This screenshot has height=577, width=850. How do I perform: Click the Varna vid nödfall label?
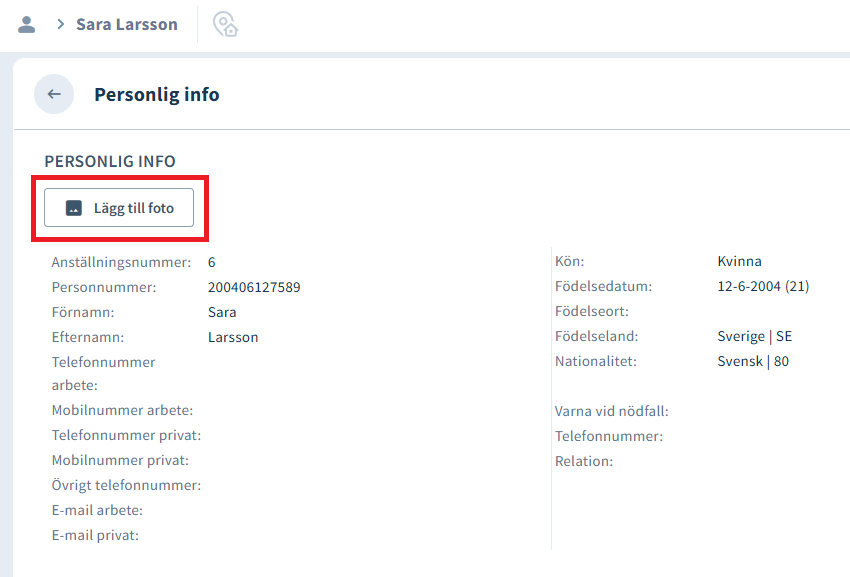(x=611, y=411)
